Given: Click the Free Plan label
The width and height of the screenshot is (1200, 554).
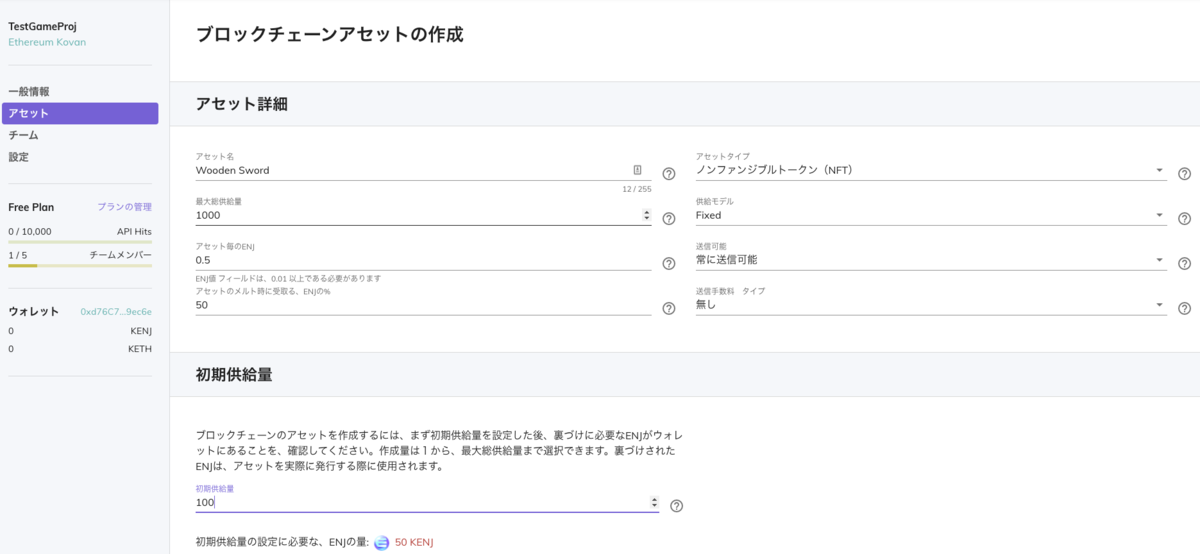Looking at the screenshot, I should coord(31,207).
